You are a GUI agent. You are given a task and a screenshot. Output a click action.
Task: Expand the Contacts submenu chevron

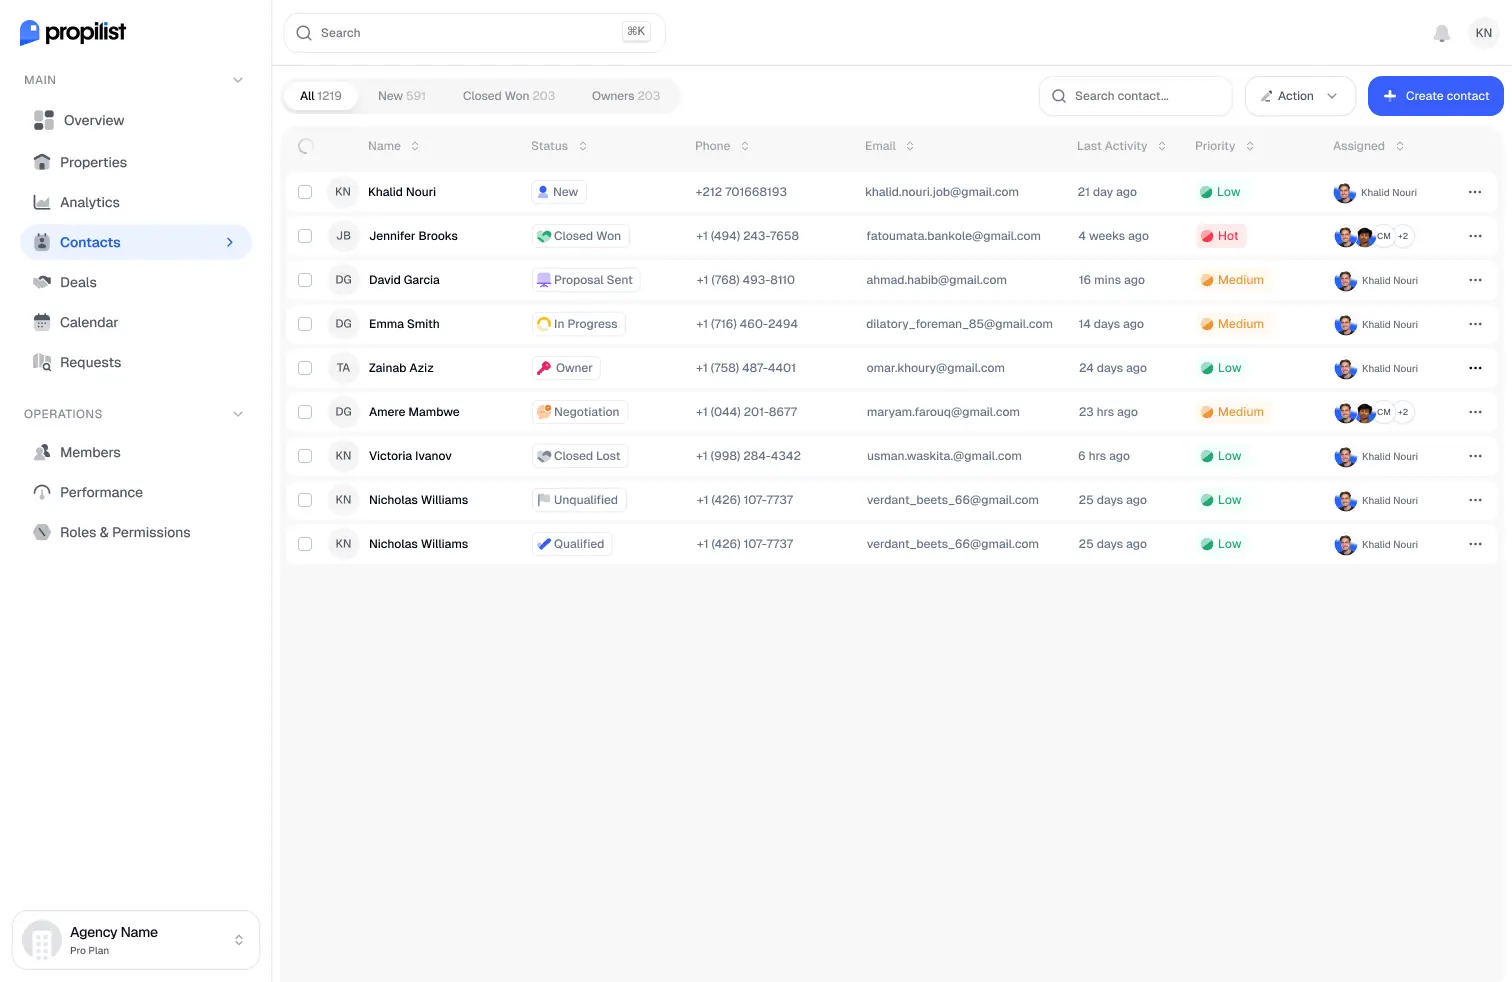(230, 242)
